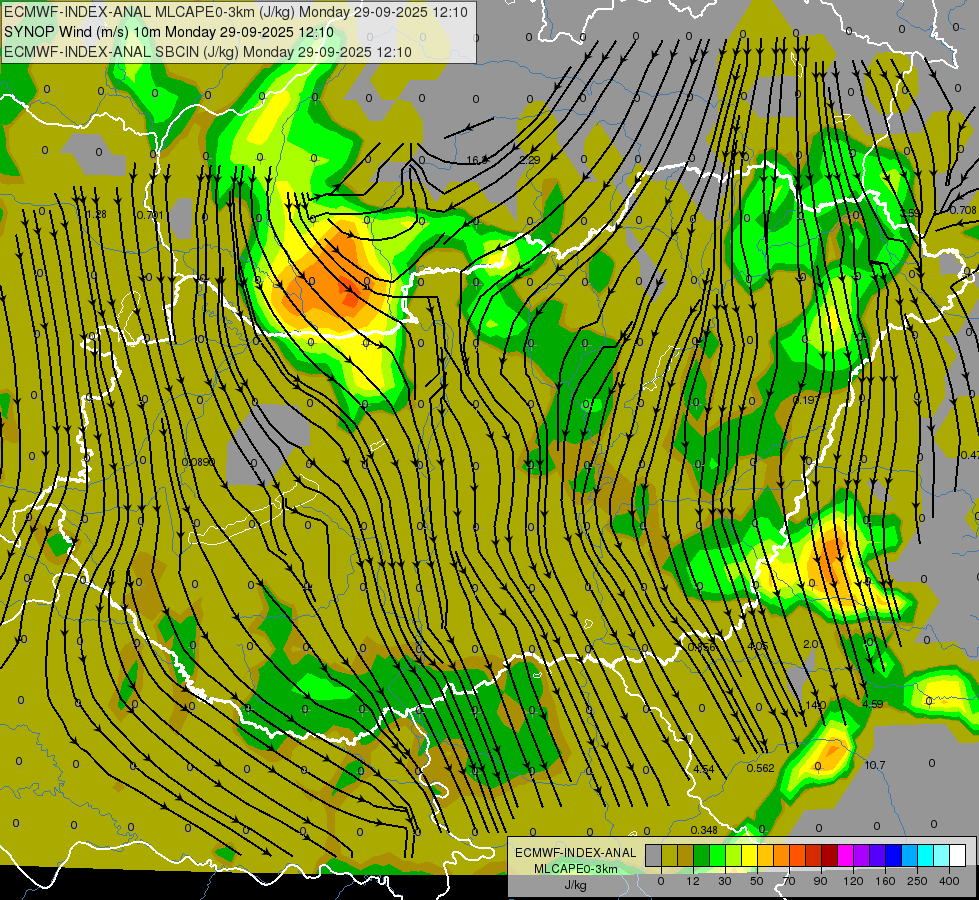The width and height of the screenshot is (979, 900).
Task: Click the map value 1.28
Action: (96, 214)
